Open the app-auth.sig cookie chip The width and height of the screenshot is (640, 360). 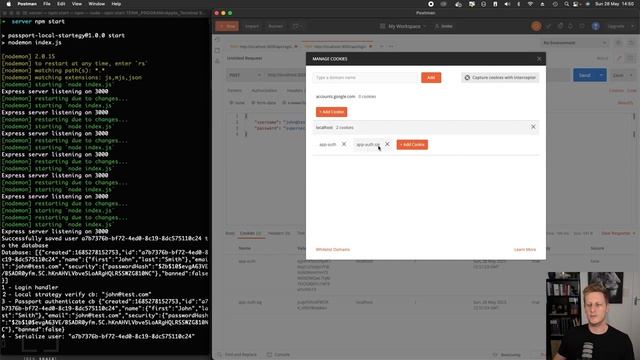368,144
